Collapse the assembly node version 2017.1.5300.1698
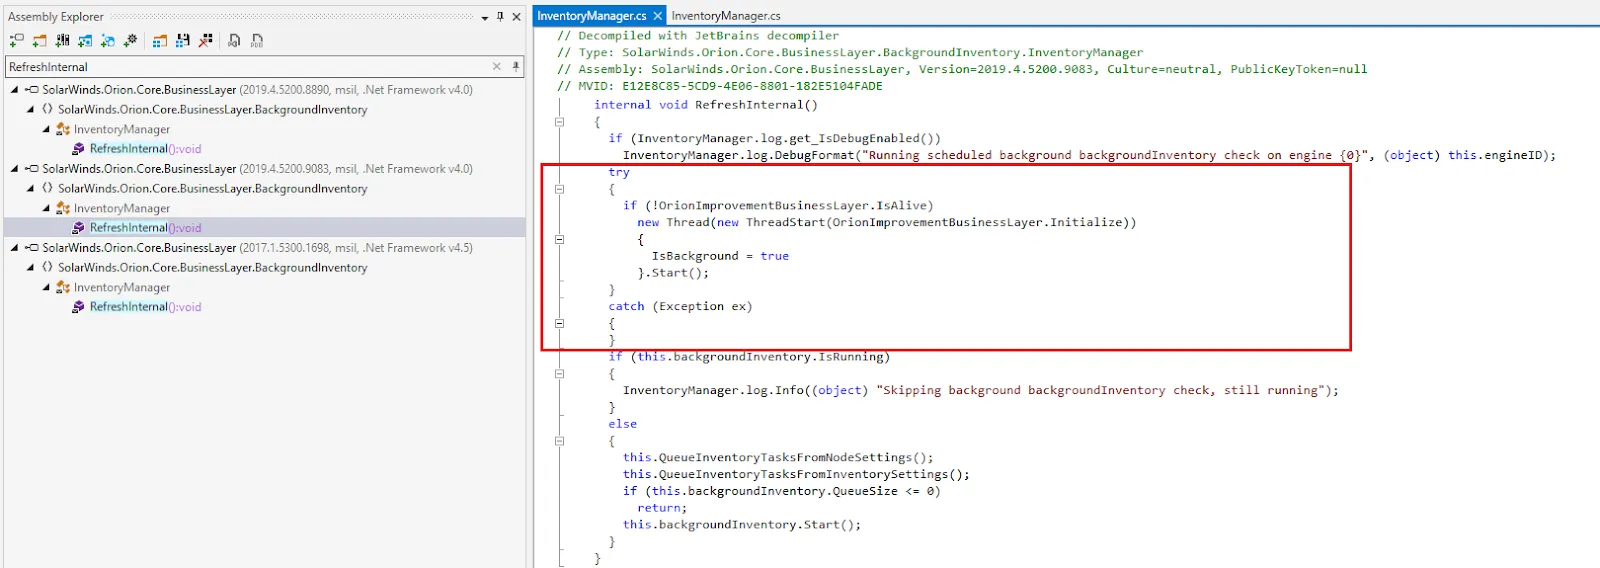Image resolution: width=1600 pixels, height=568 pixels. point(14,247)
